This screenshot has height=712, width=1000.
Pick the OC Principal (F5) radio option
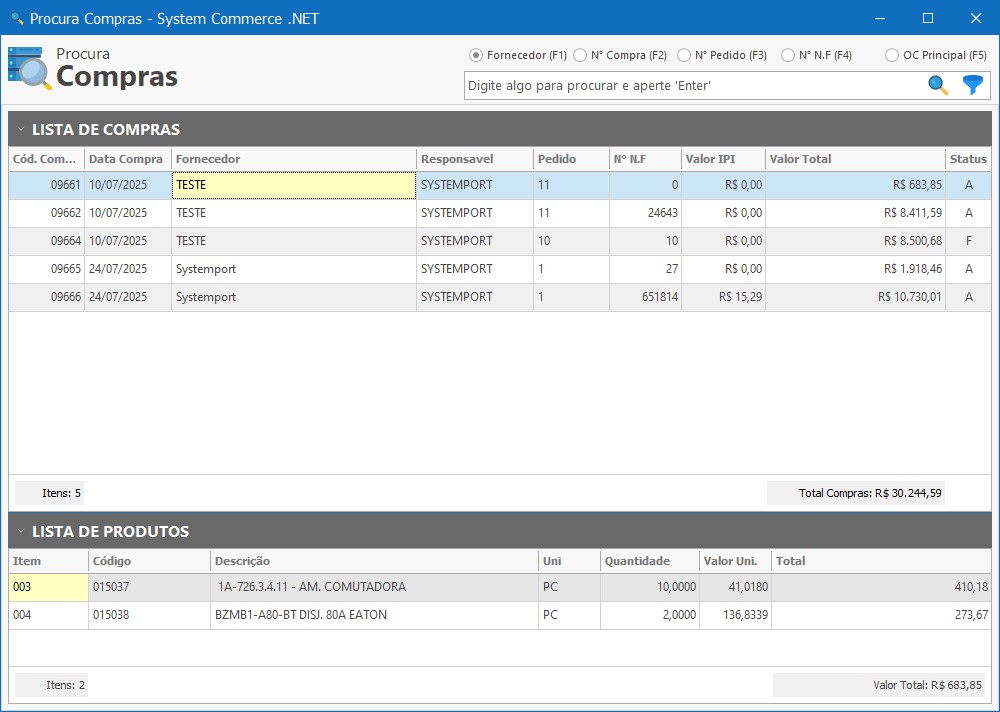pyautogui.click(x=892, y=56)
